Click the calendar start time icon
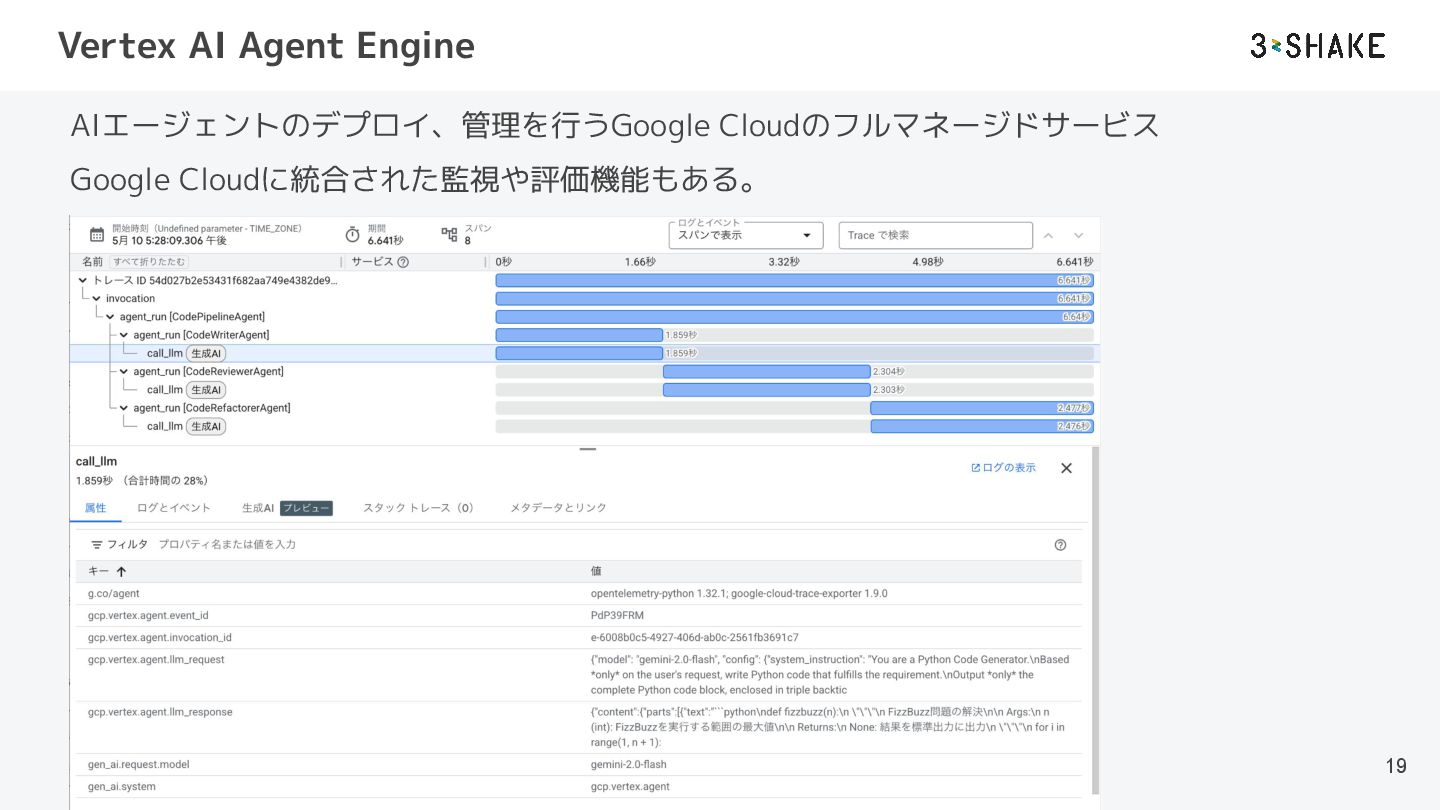1440x810 pixels. [97, 235]
